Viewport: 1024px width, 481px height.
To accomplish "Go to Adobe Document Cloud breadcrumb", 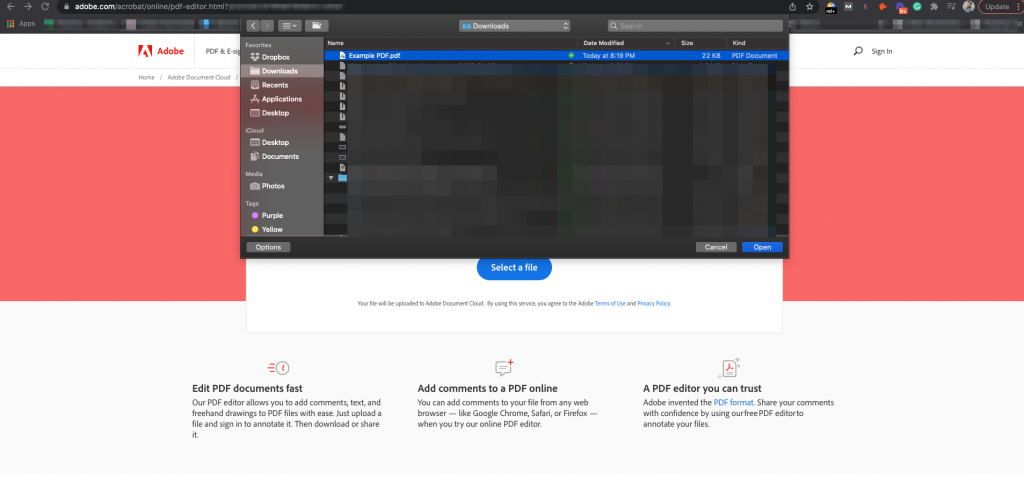I will 199,77.
